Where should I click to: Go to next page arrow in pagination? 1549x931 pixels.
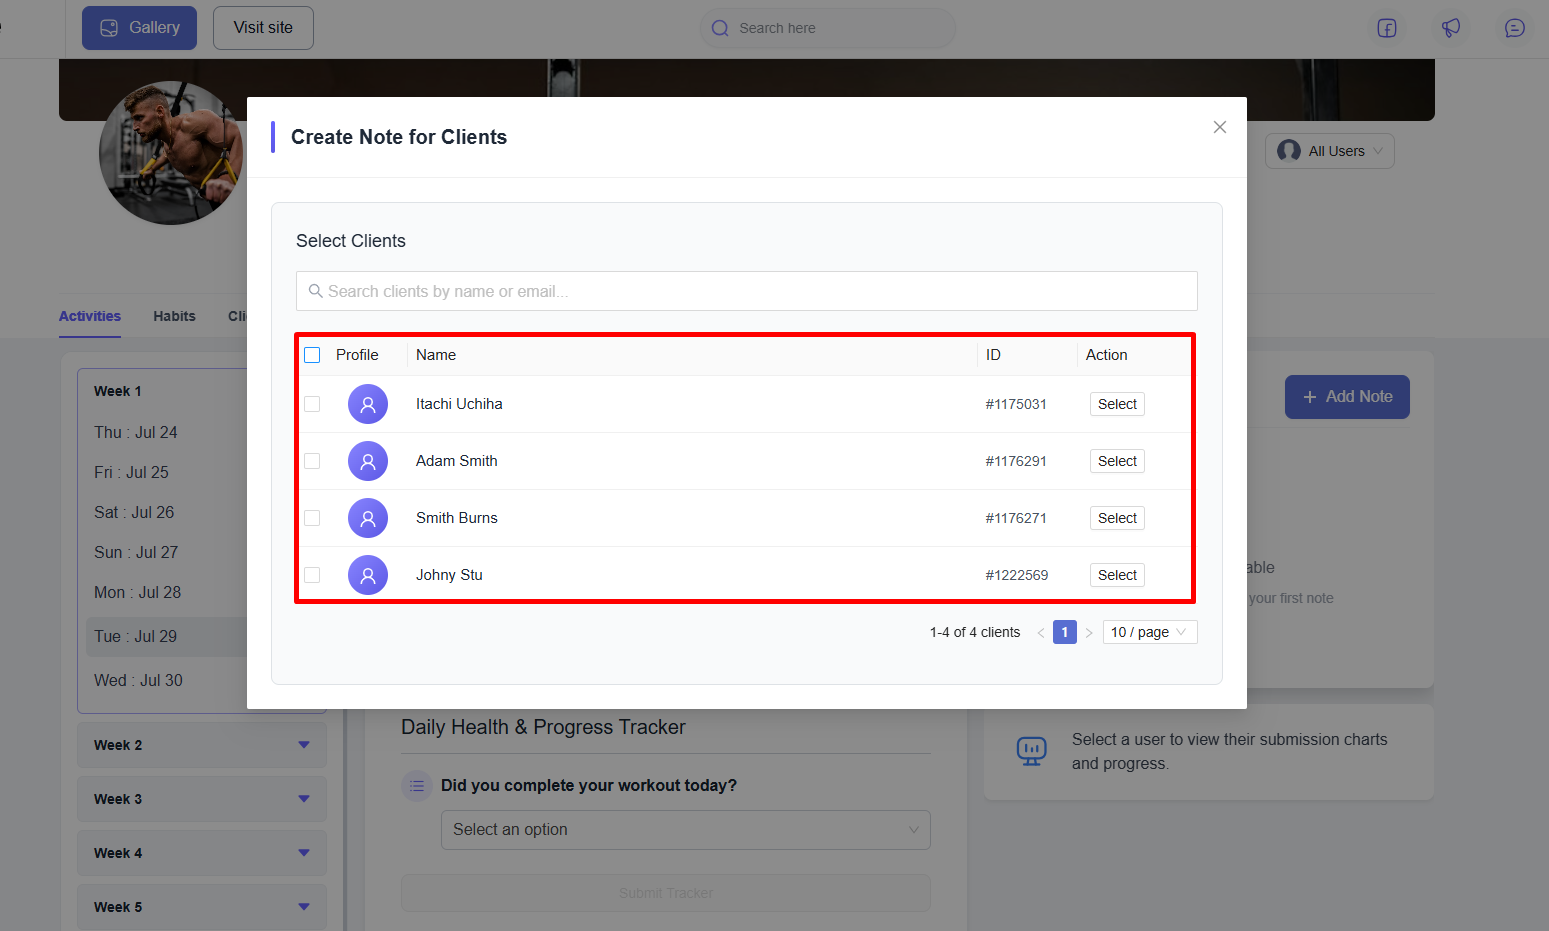(1089, 633)
